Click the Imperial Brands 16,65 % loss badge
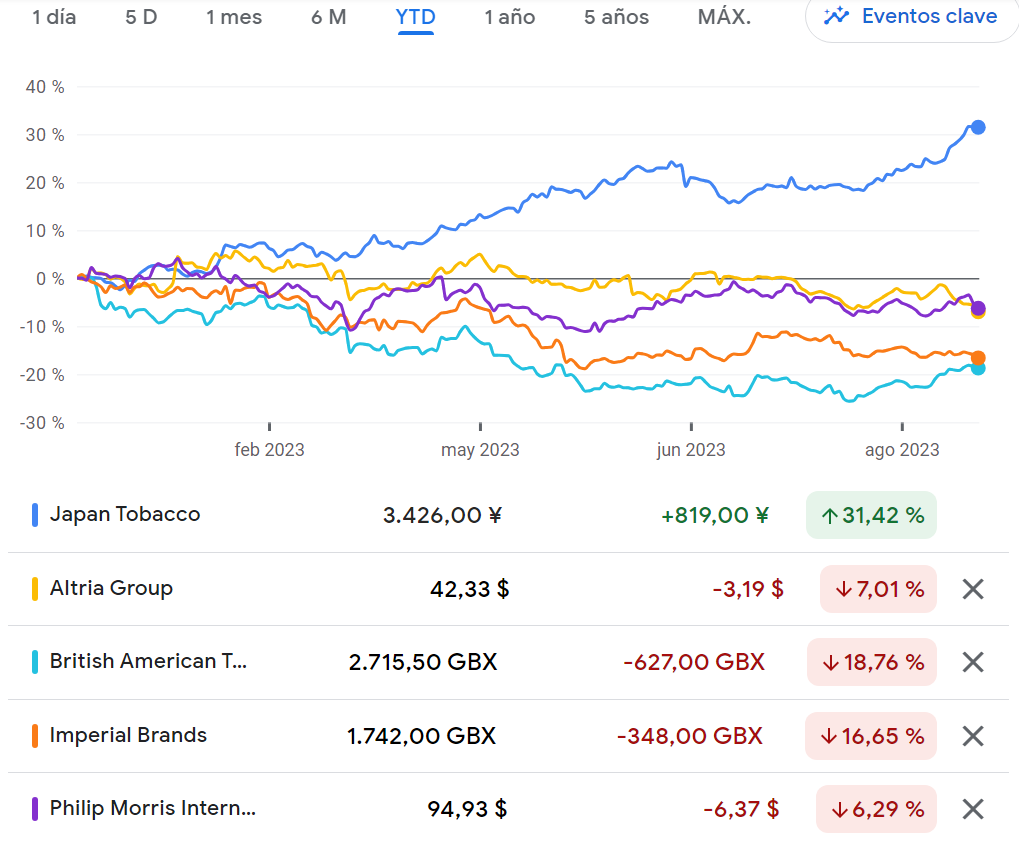1019x841 pixels. point(871,736)
